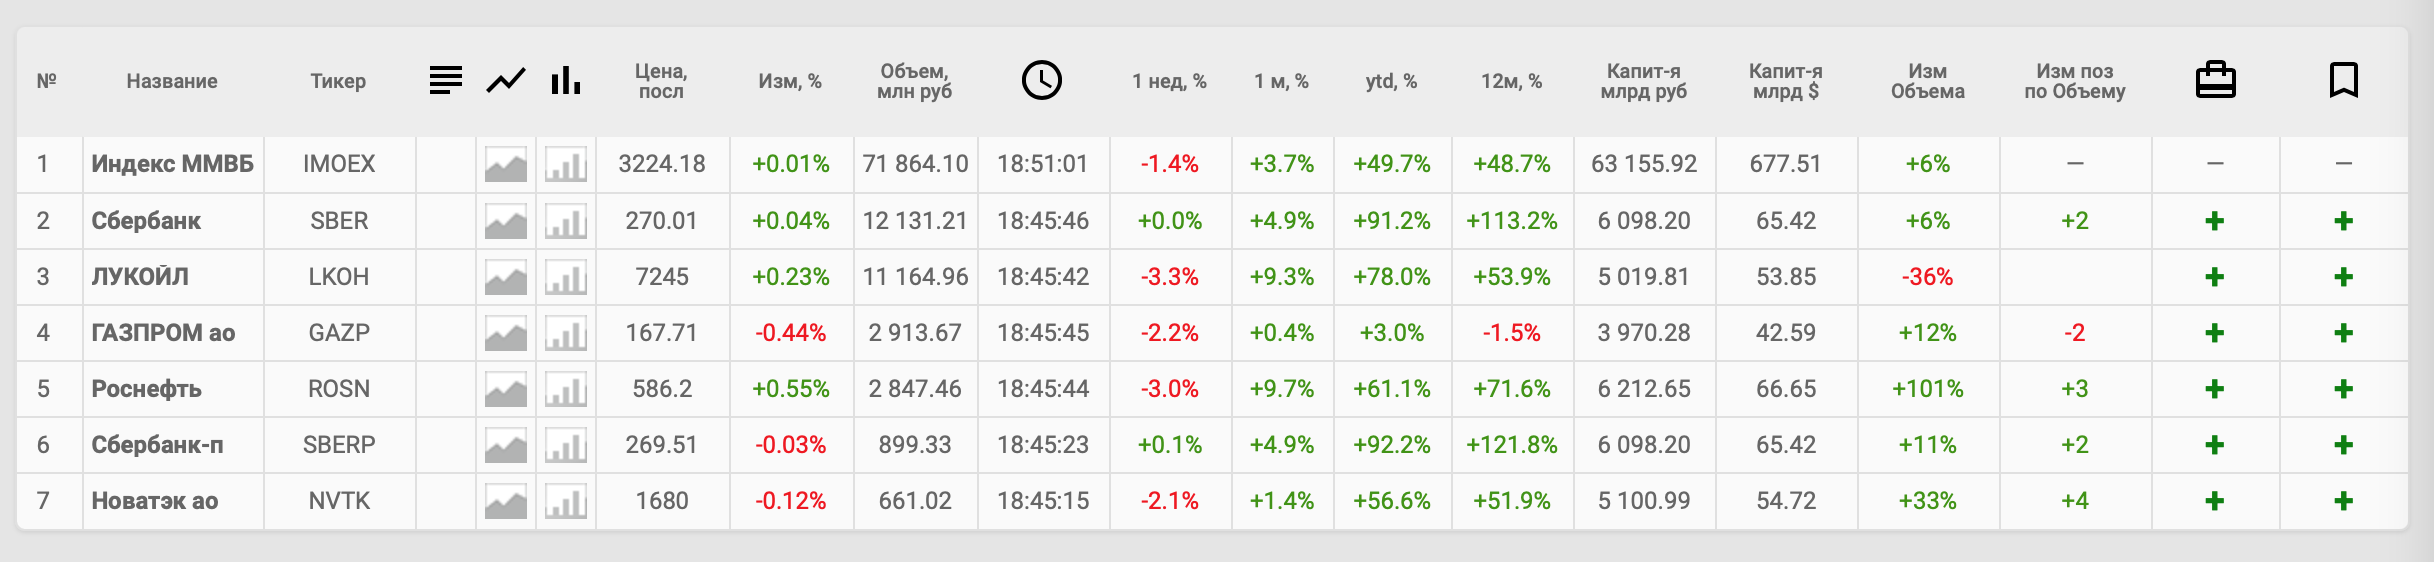Open the area chart thumbnail for Сбербанк
Viewport: 2434px width, 562px height.
(506, 221)
